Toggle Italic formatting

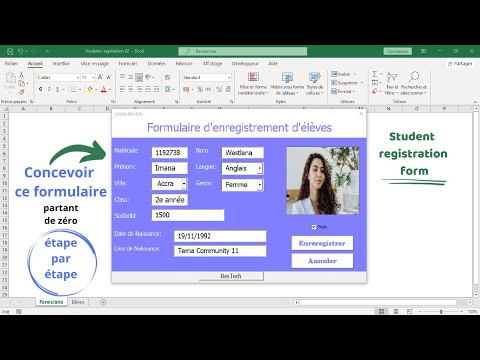(x=49, y=89)
